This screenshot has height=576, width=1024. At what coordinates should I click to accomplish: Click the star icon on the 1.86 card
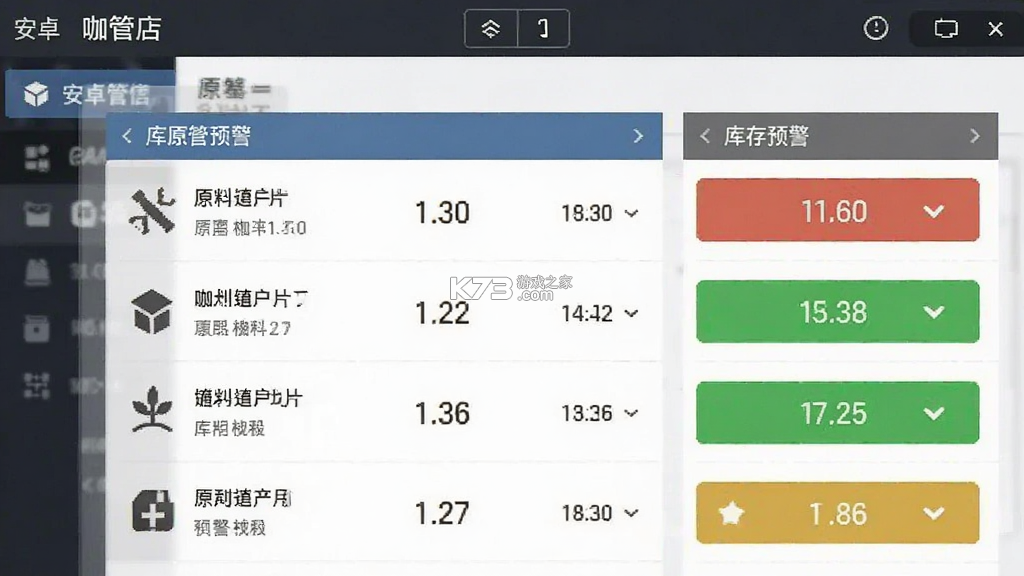pos(731,513)
